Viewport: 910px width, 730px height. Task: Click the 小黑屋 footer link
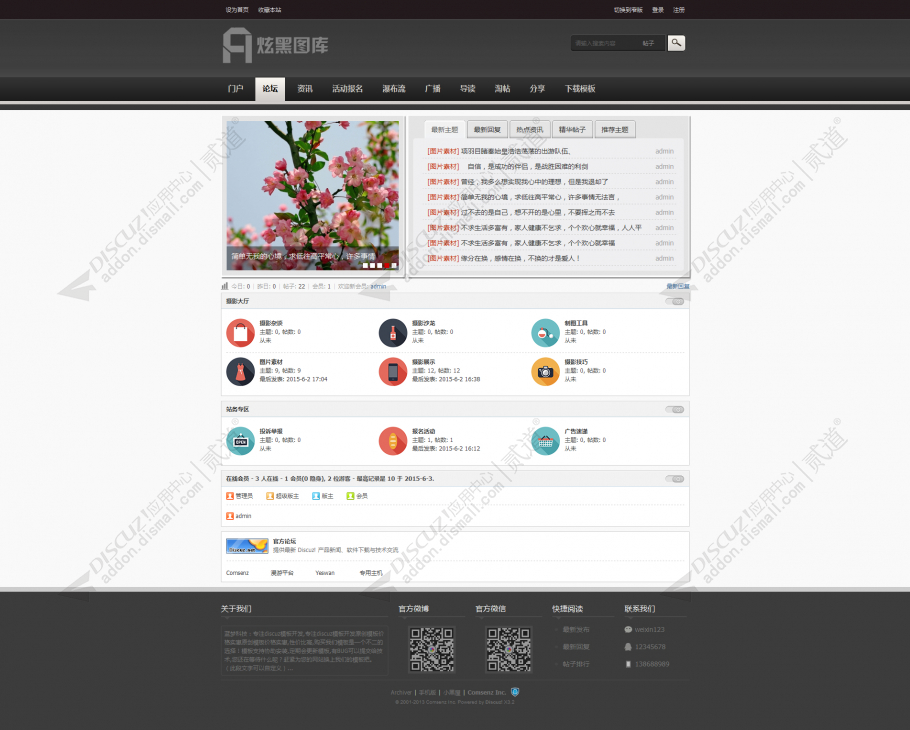(452, 692)
